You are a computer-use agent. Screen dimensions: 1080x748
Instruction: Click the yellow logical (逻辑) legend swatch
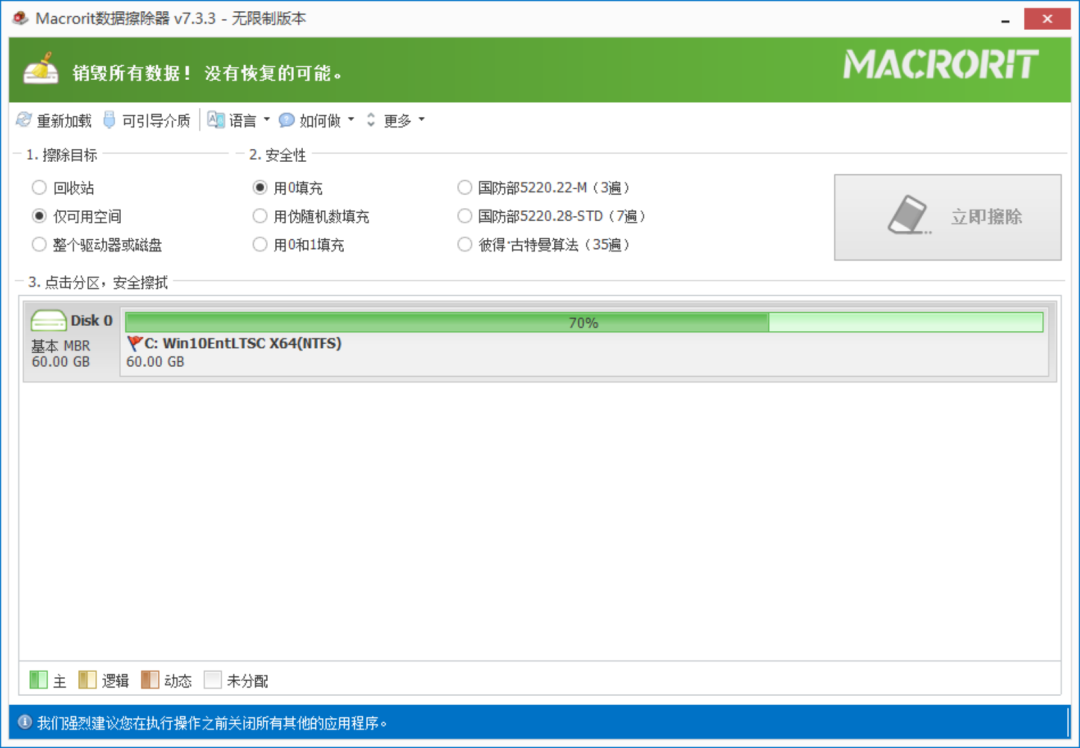tap(87, 680)
